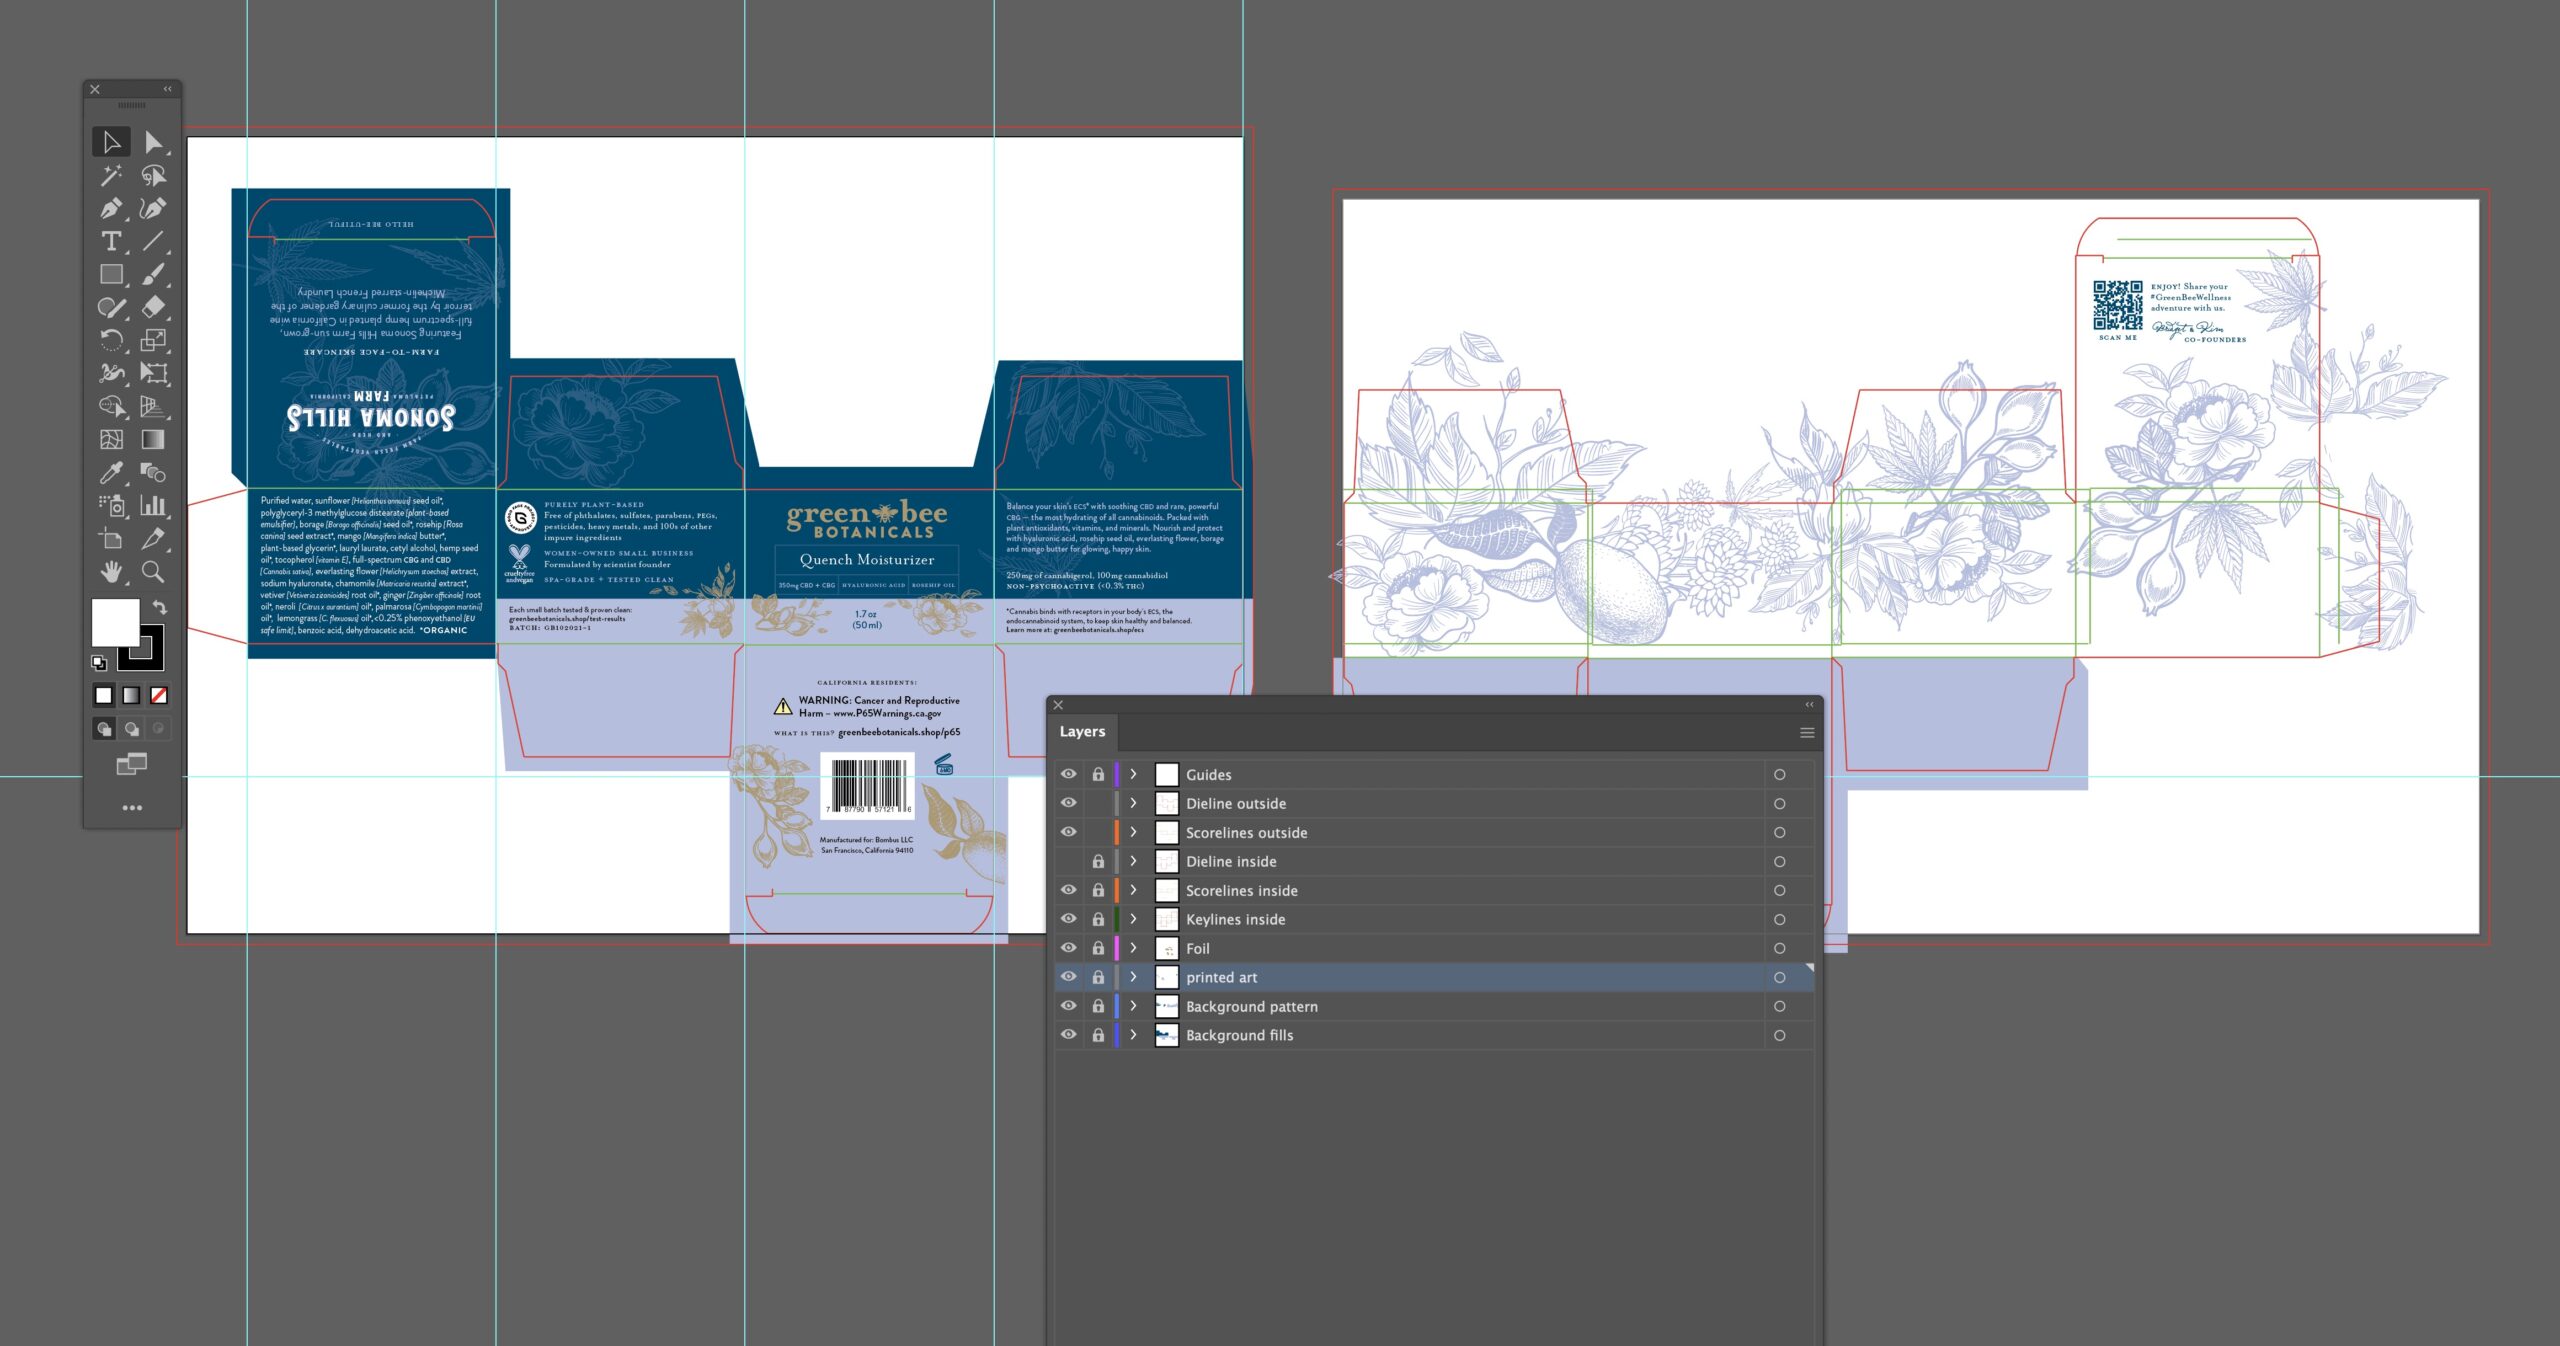Show the hidden Dieline inside layer
This screenshot has height=1346, width=2560.
point(1068,861)
